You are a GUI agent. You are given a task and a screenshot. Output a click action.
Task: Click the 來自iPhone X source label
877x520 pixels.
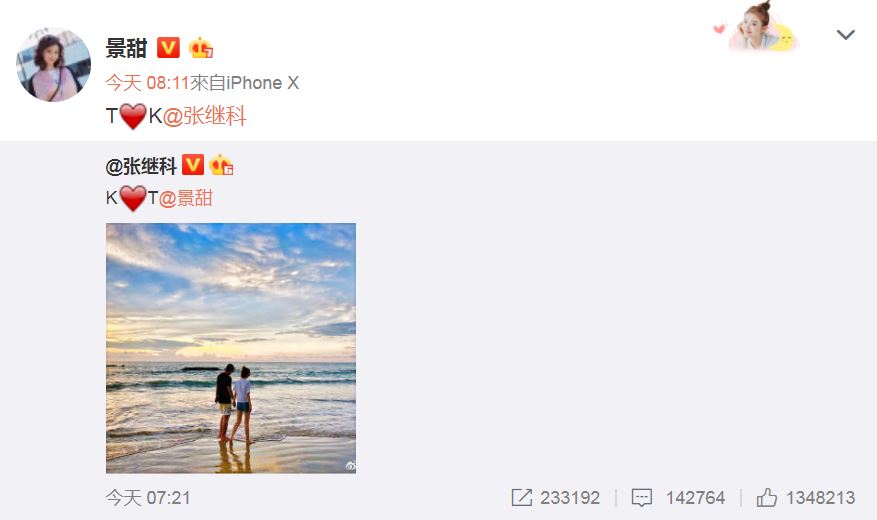click(x=244, y=83)
